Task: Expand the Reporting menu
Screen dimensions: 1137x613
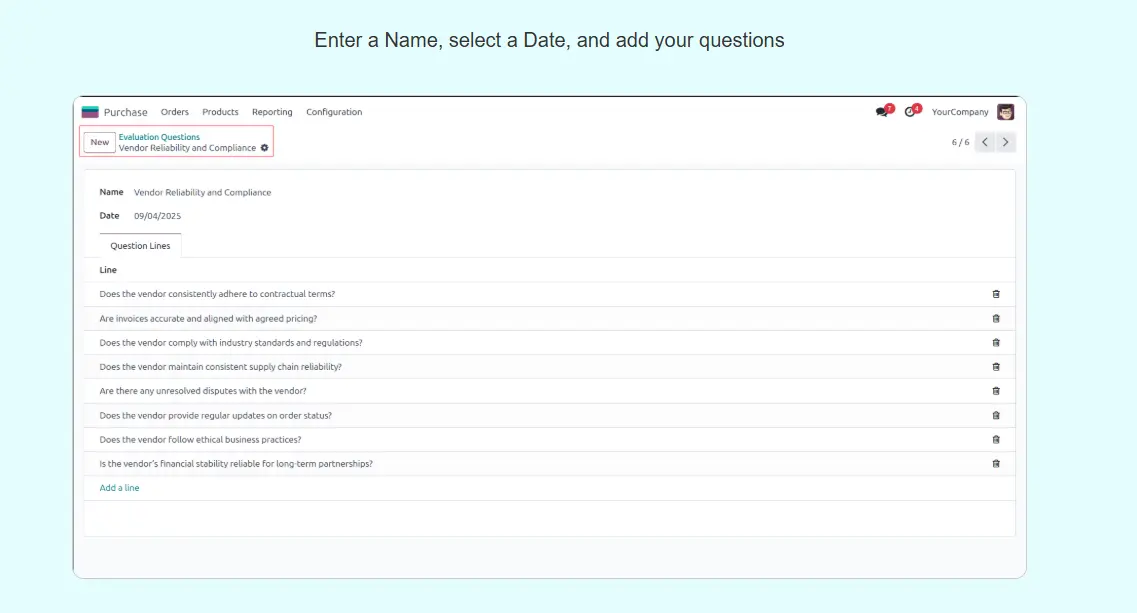Action: click(272, 112)
